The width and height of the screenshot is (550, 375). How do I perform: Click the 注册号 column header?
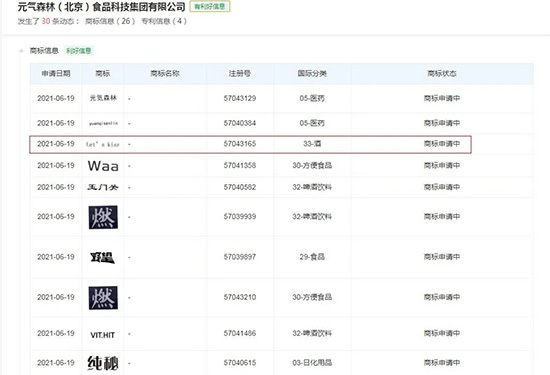click(x=240, y=73)
